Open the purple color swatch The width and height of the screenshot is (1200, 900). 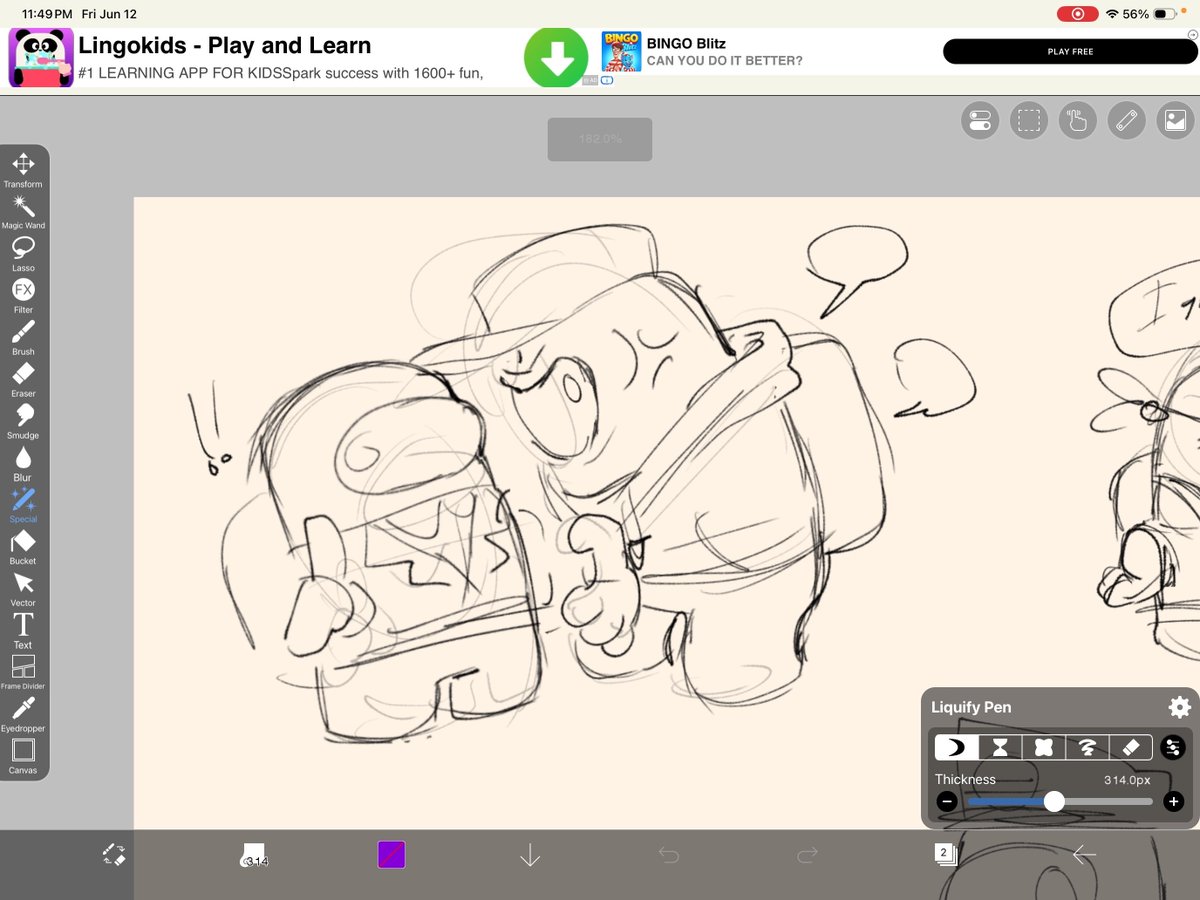click(x=391, y=855)
